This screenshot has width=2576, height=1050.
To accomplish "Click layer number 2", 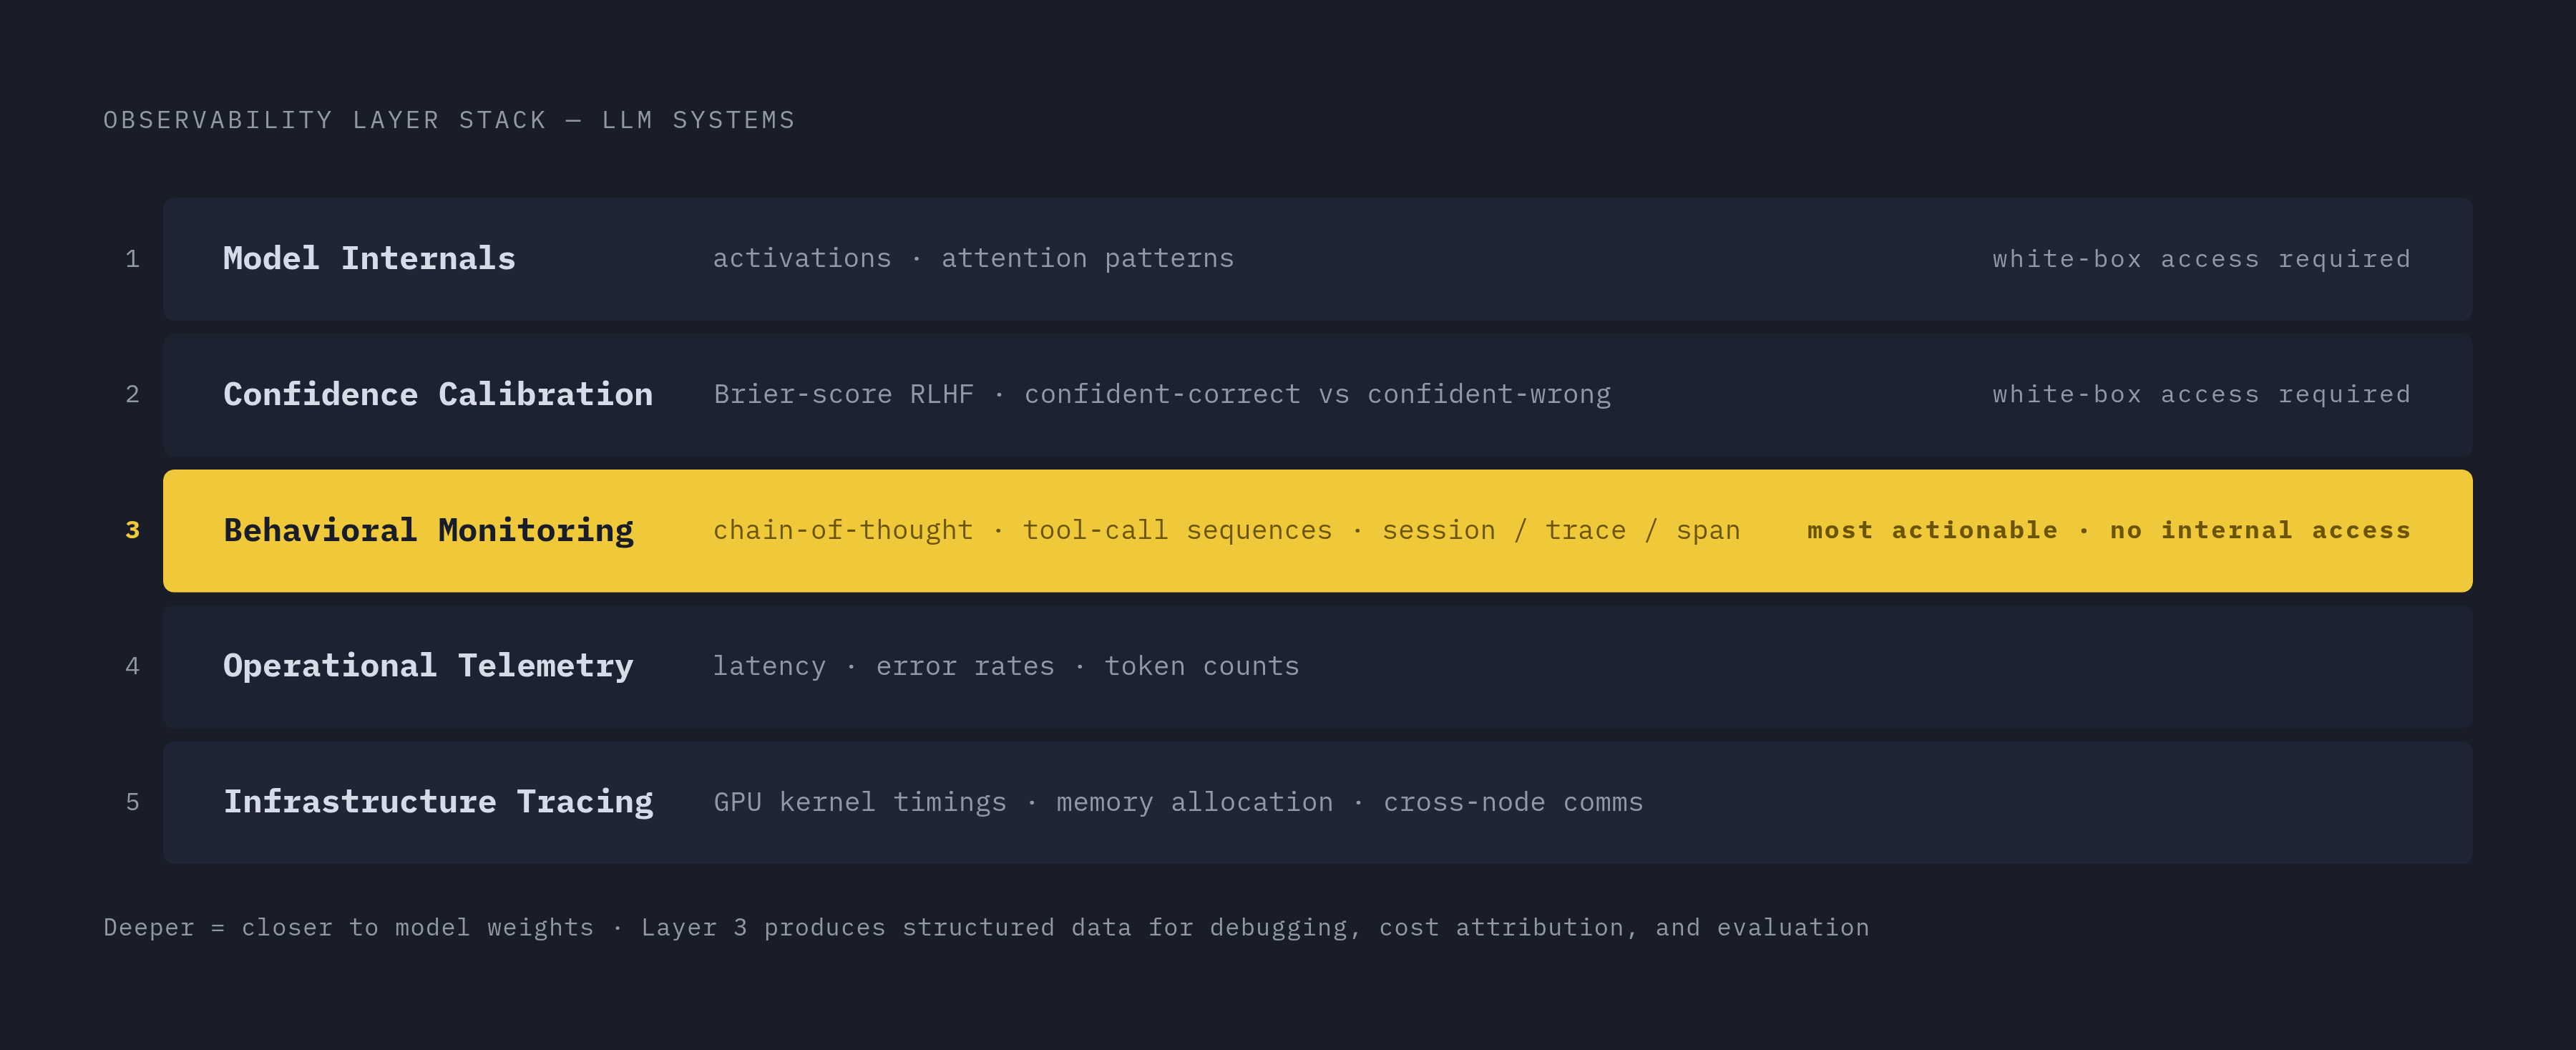I will pyautogui.click(x=132, y=394).
